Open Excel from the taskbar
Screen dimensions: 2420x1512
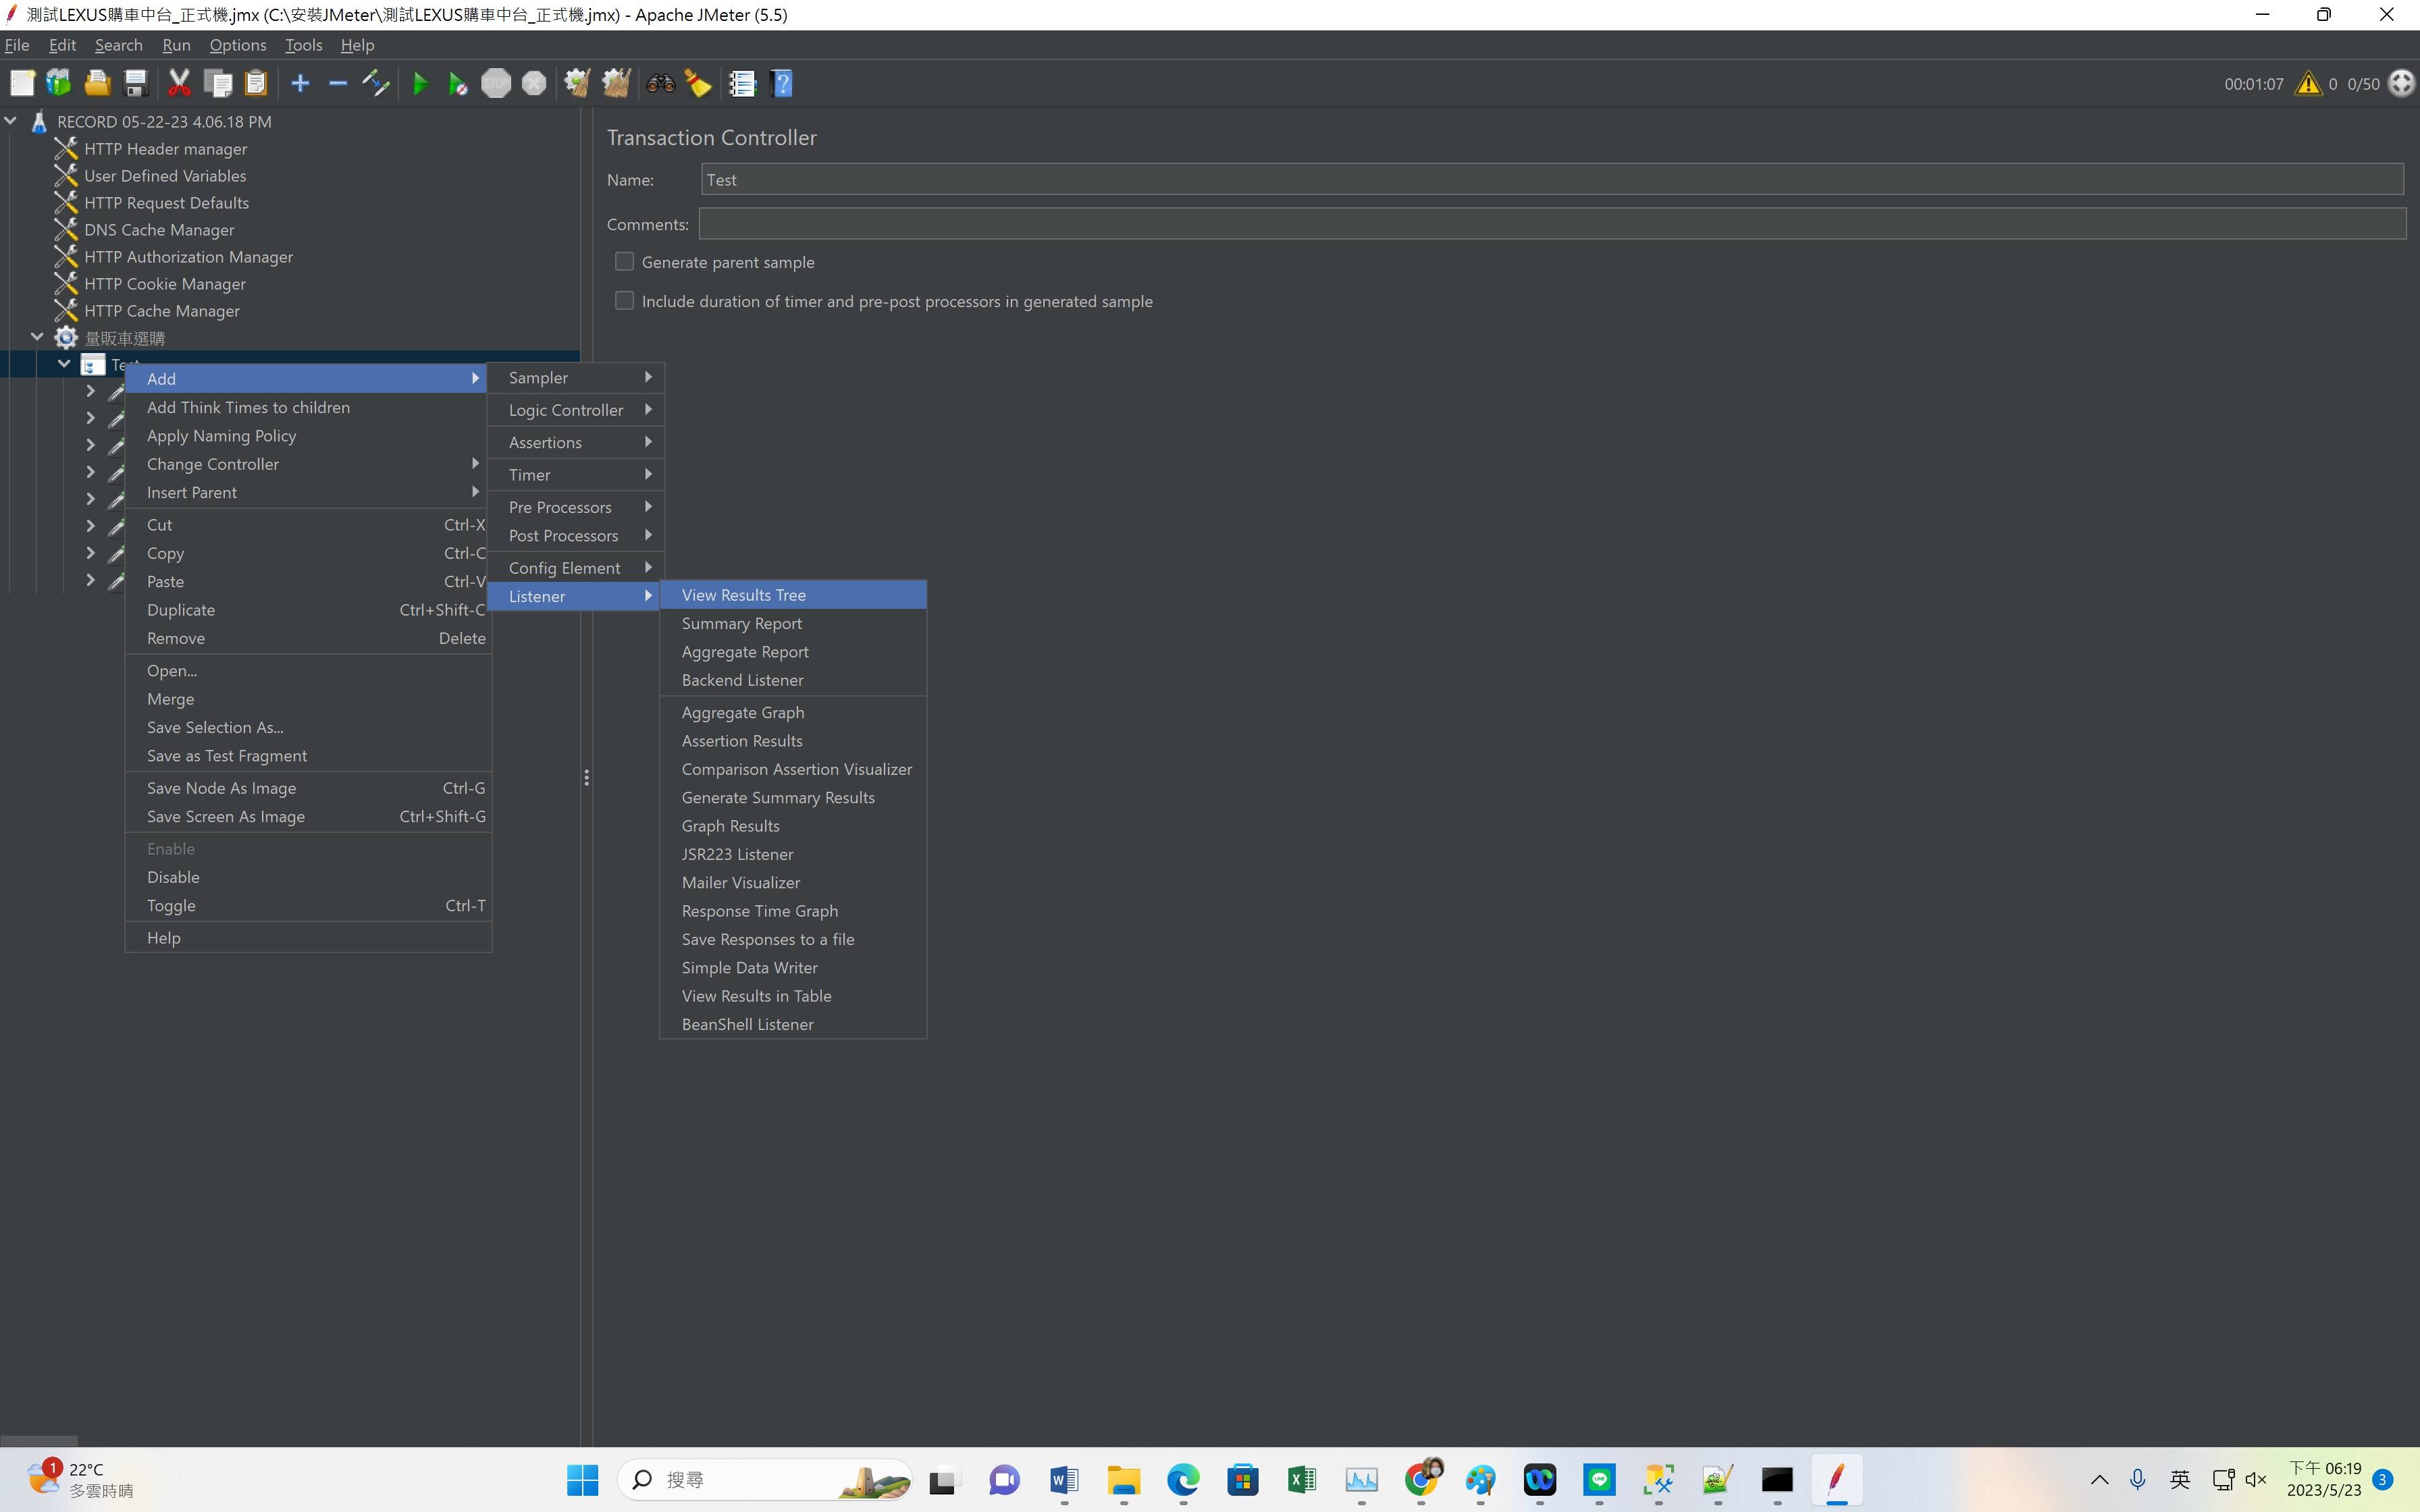click(x=1302, y=1480)
